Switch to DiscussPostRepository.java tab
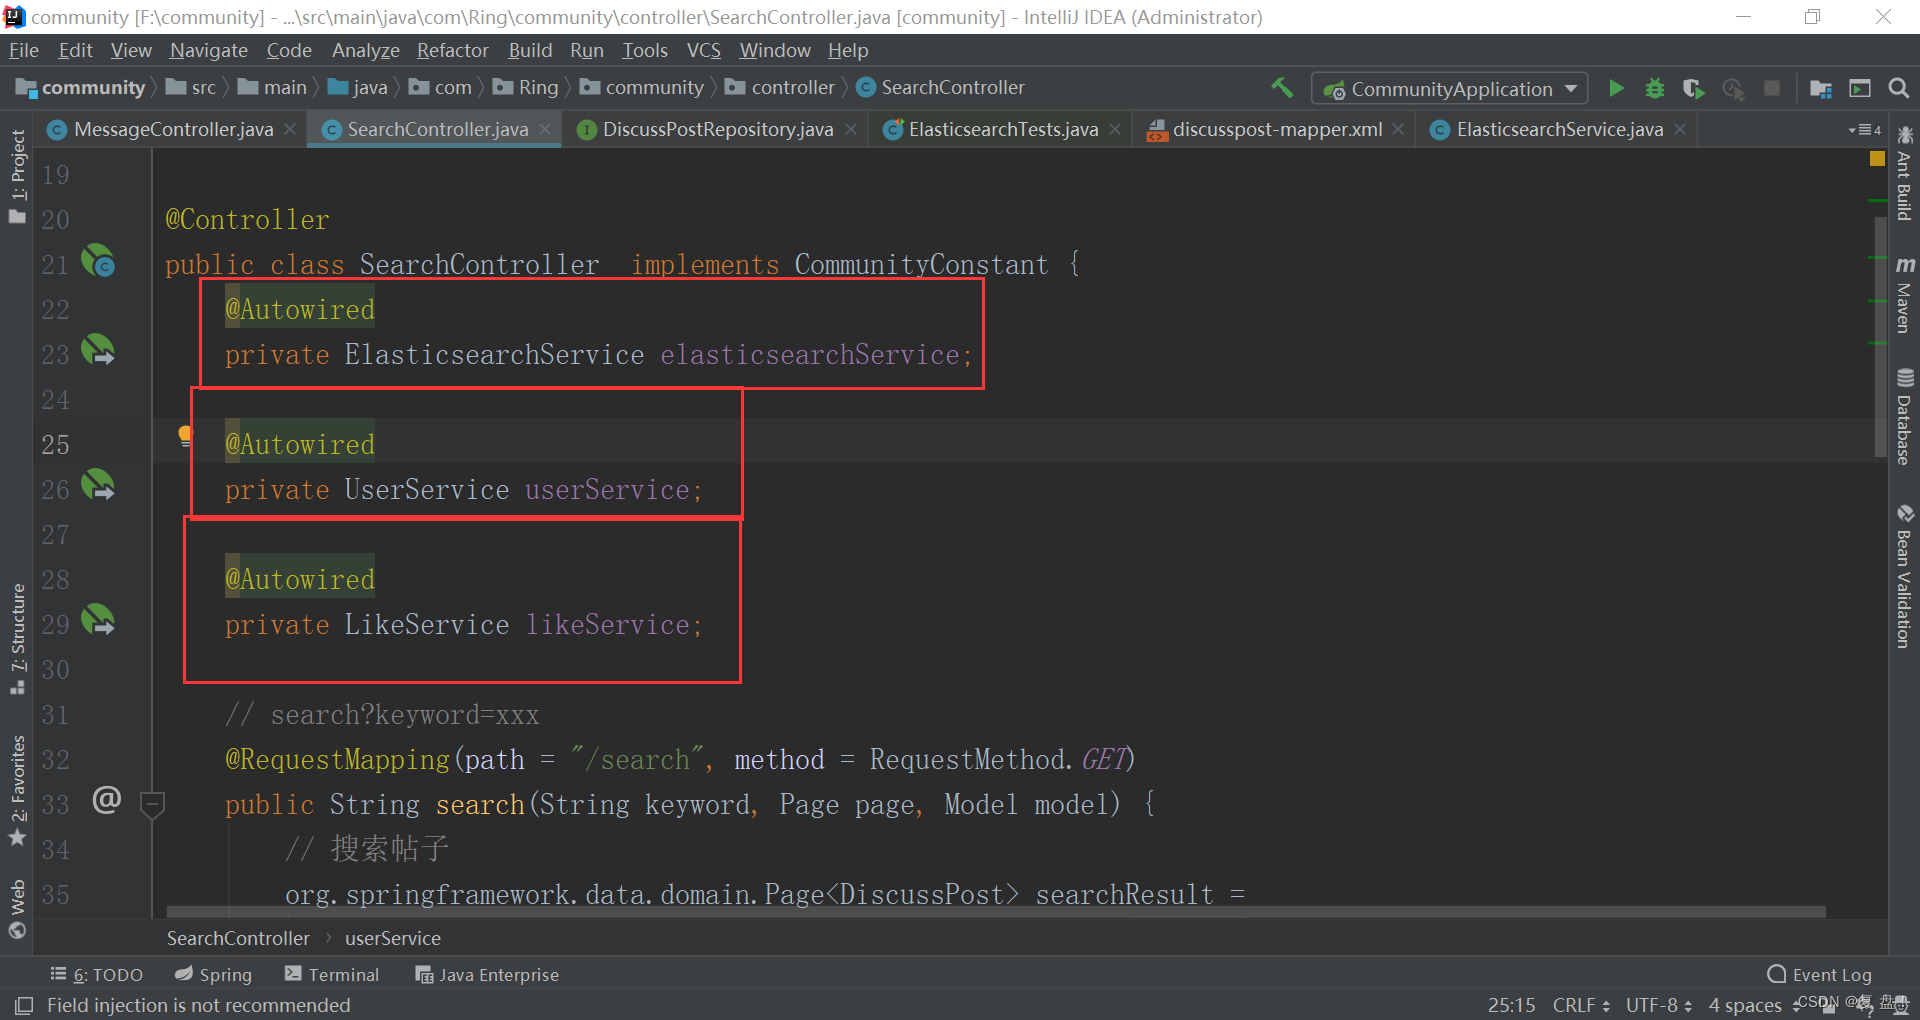The height and width of the screenshot is (1020, 1920). pyautogui.click(x=717, y=129)
